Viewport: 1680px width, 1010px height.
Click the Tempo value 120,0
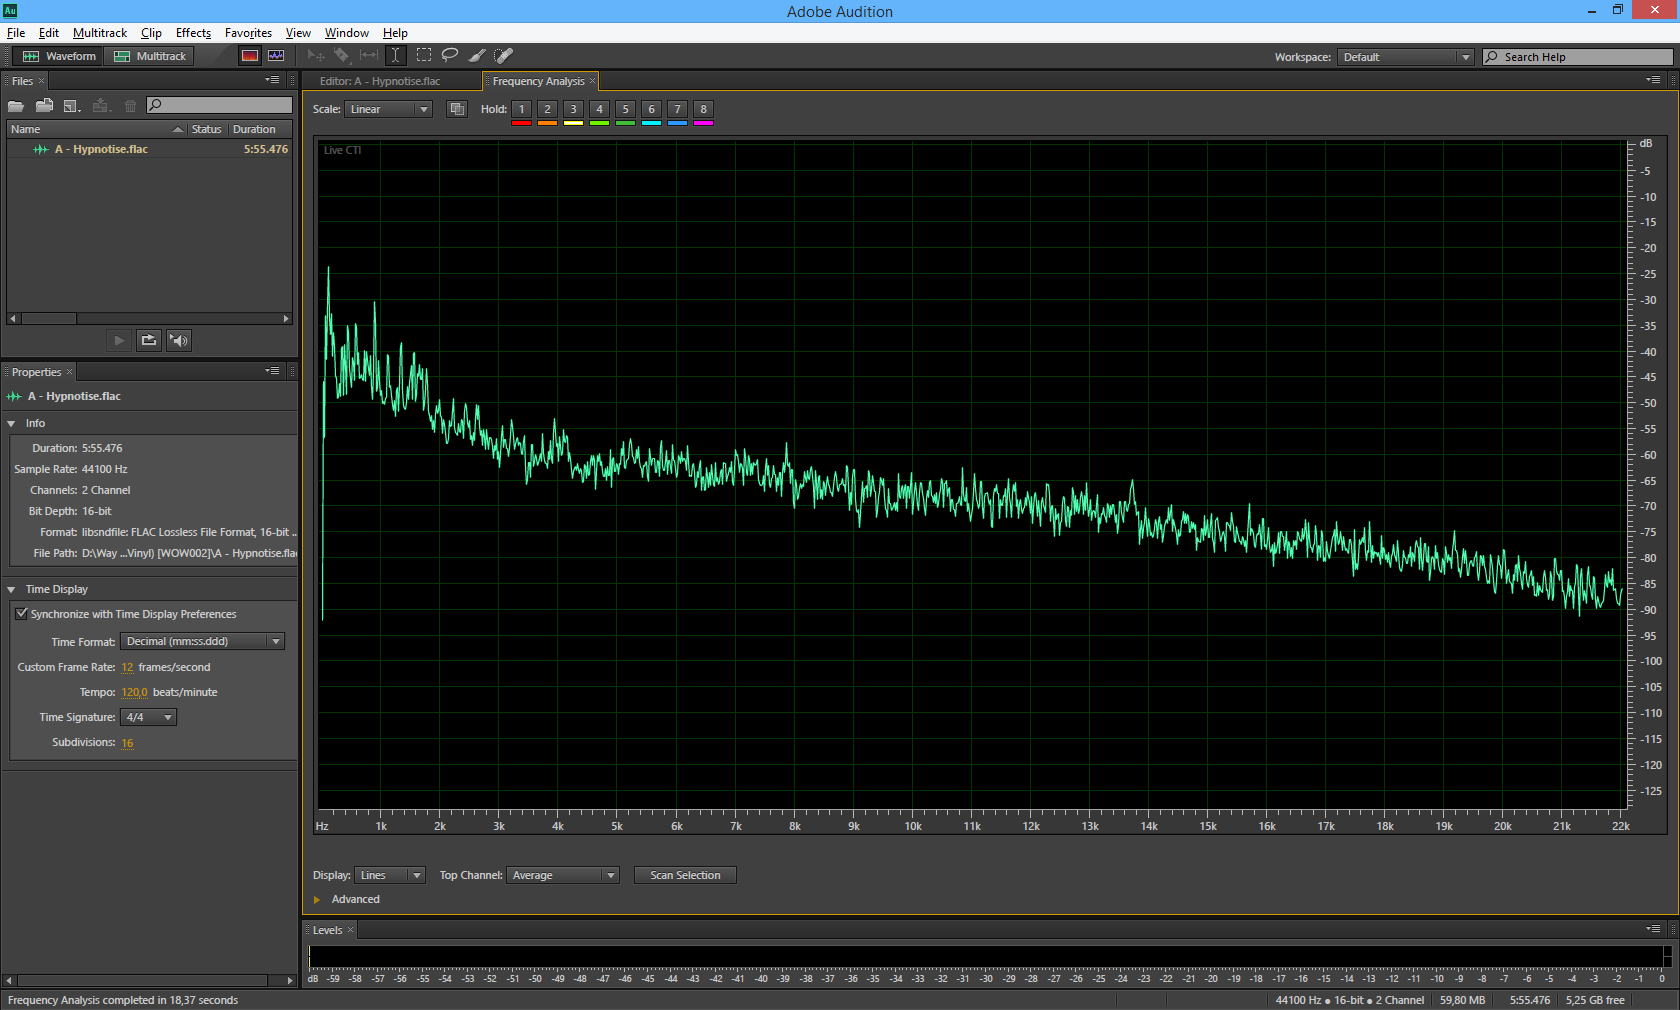134,692
